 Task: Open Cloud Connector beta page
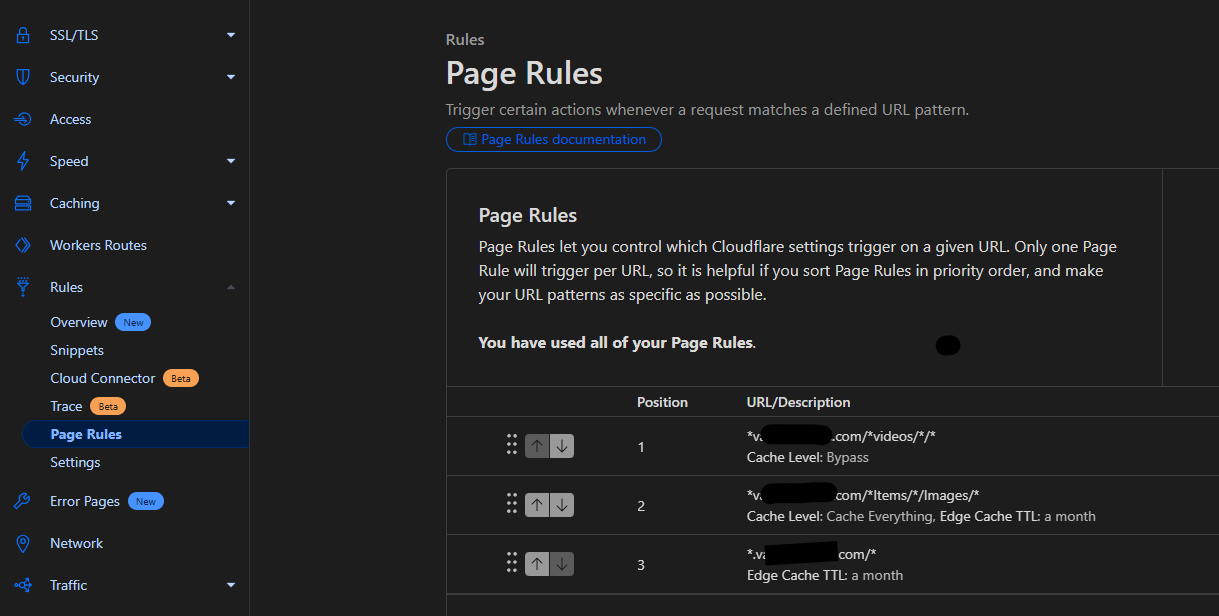point(103,378)
